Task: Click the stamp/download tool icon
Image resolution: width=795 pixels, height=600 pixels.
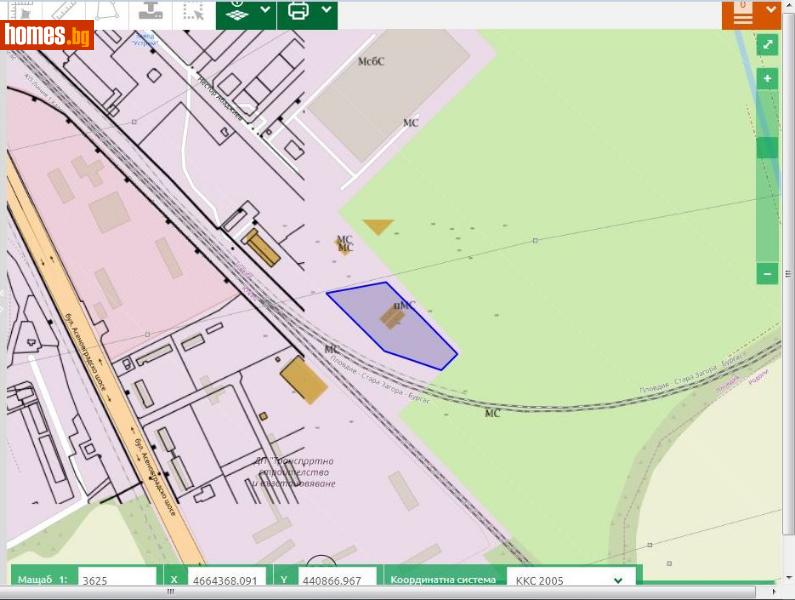Action: 150,12
